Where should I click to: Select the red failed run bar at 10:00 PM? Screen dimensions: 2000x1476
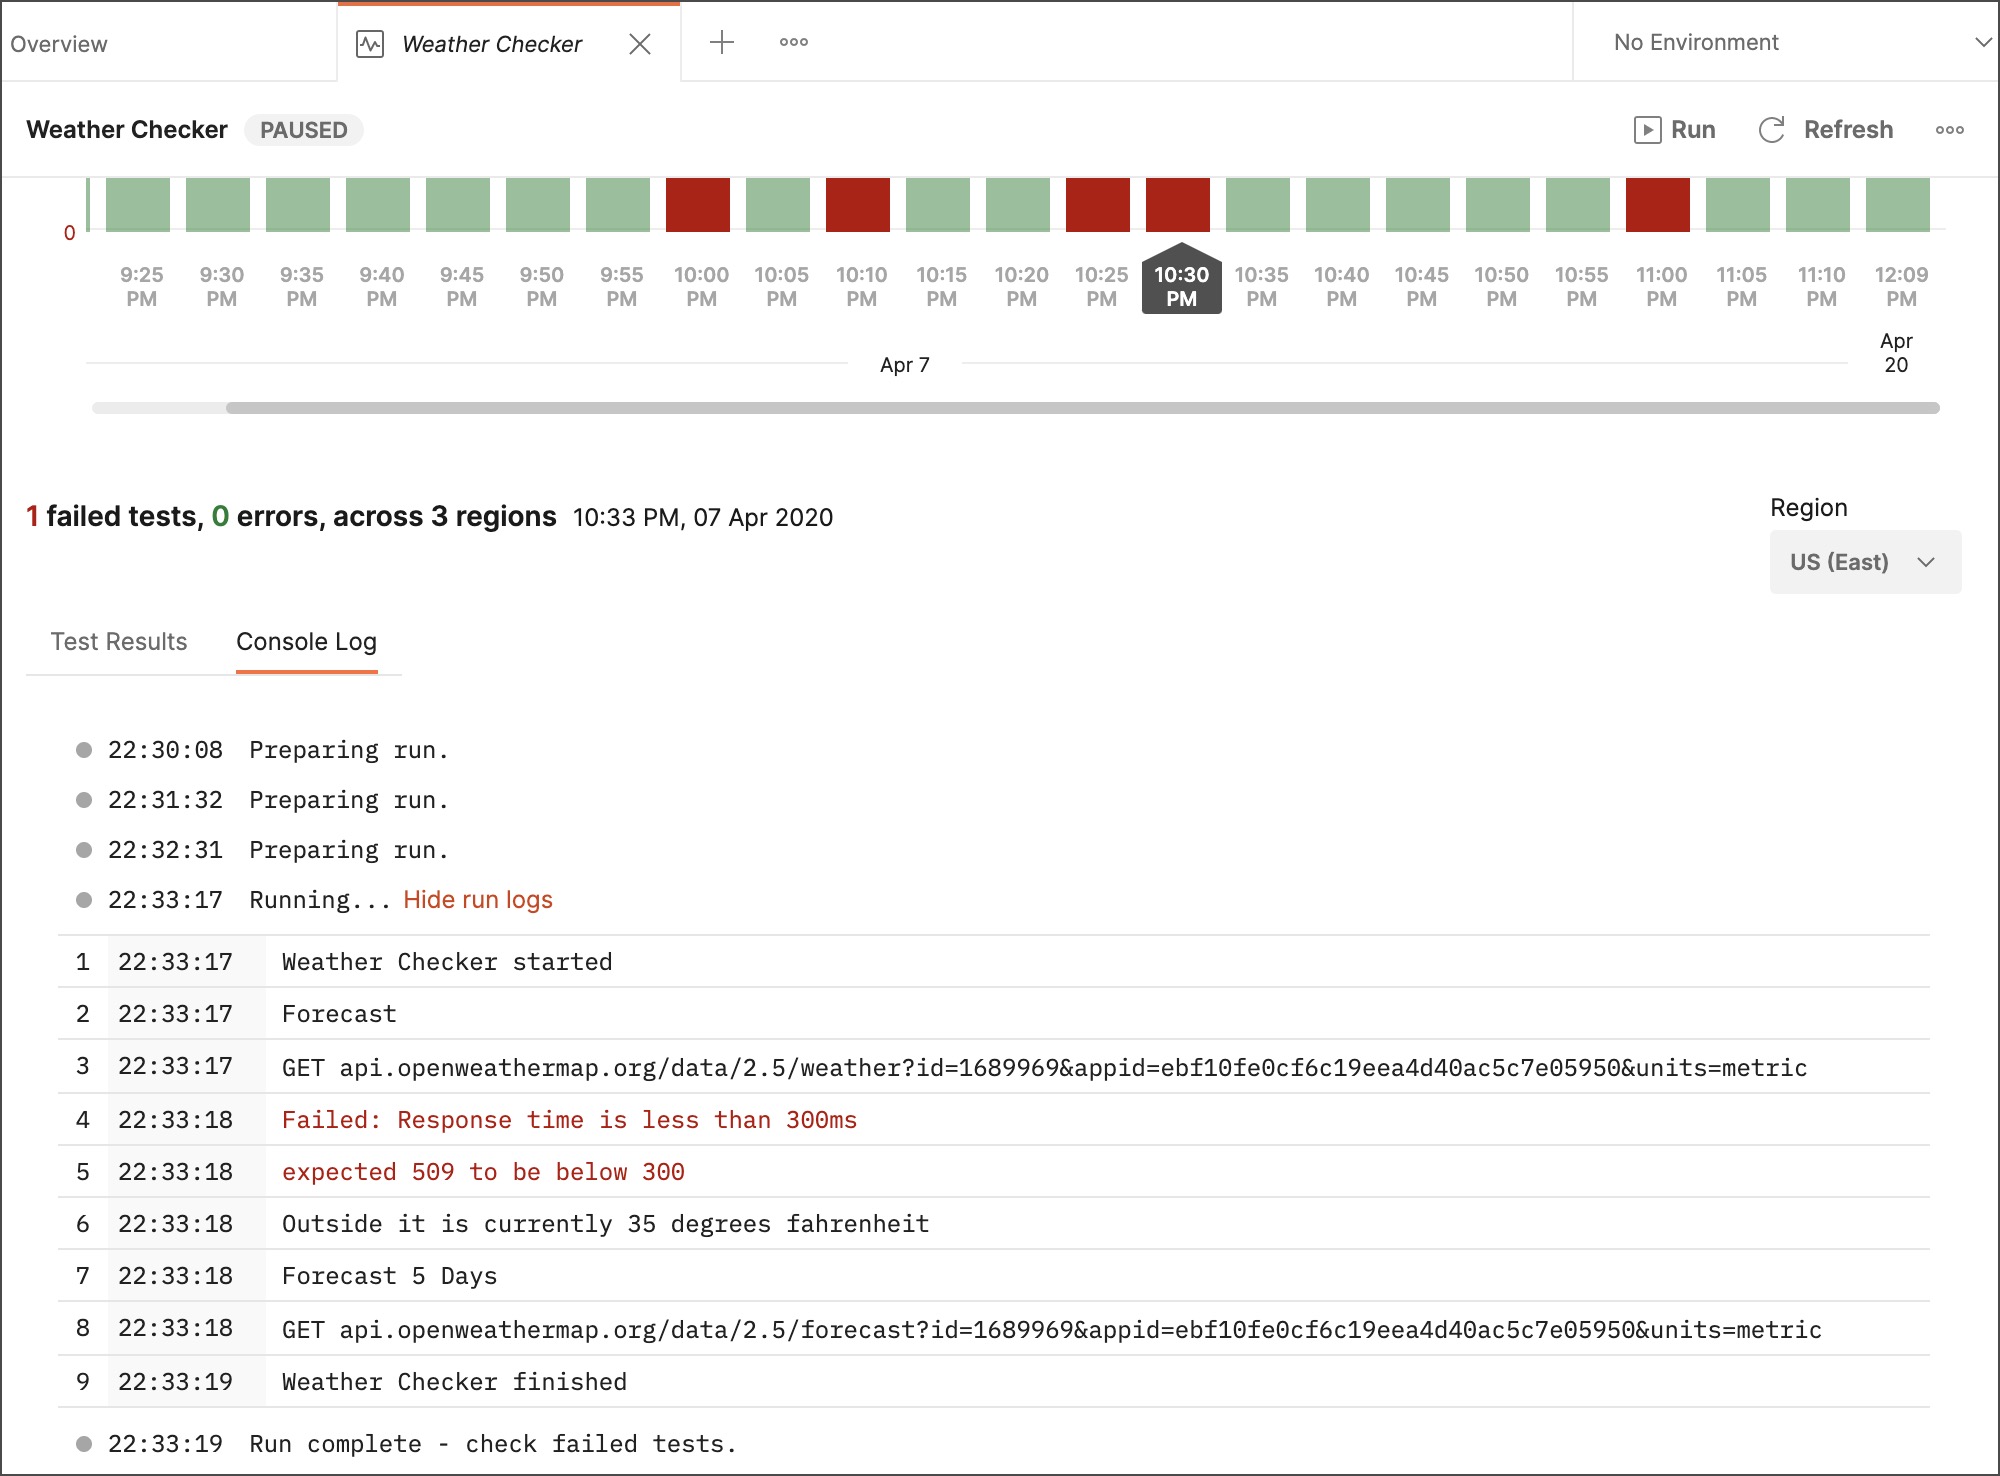(x=699, y=205)
